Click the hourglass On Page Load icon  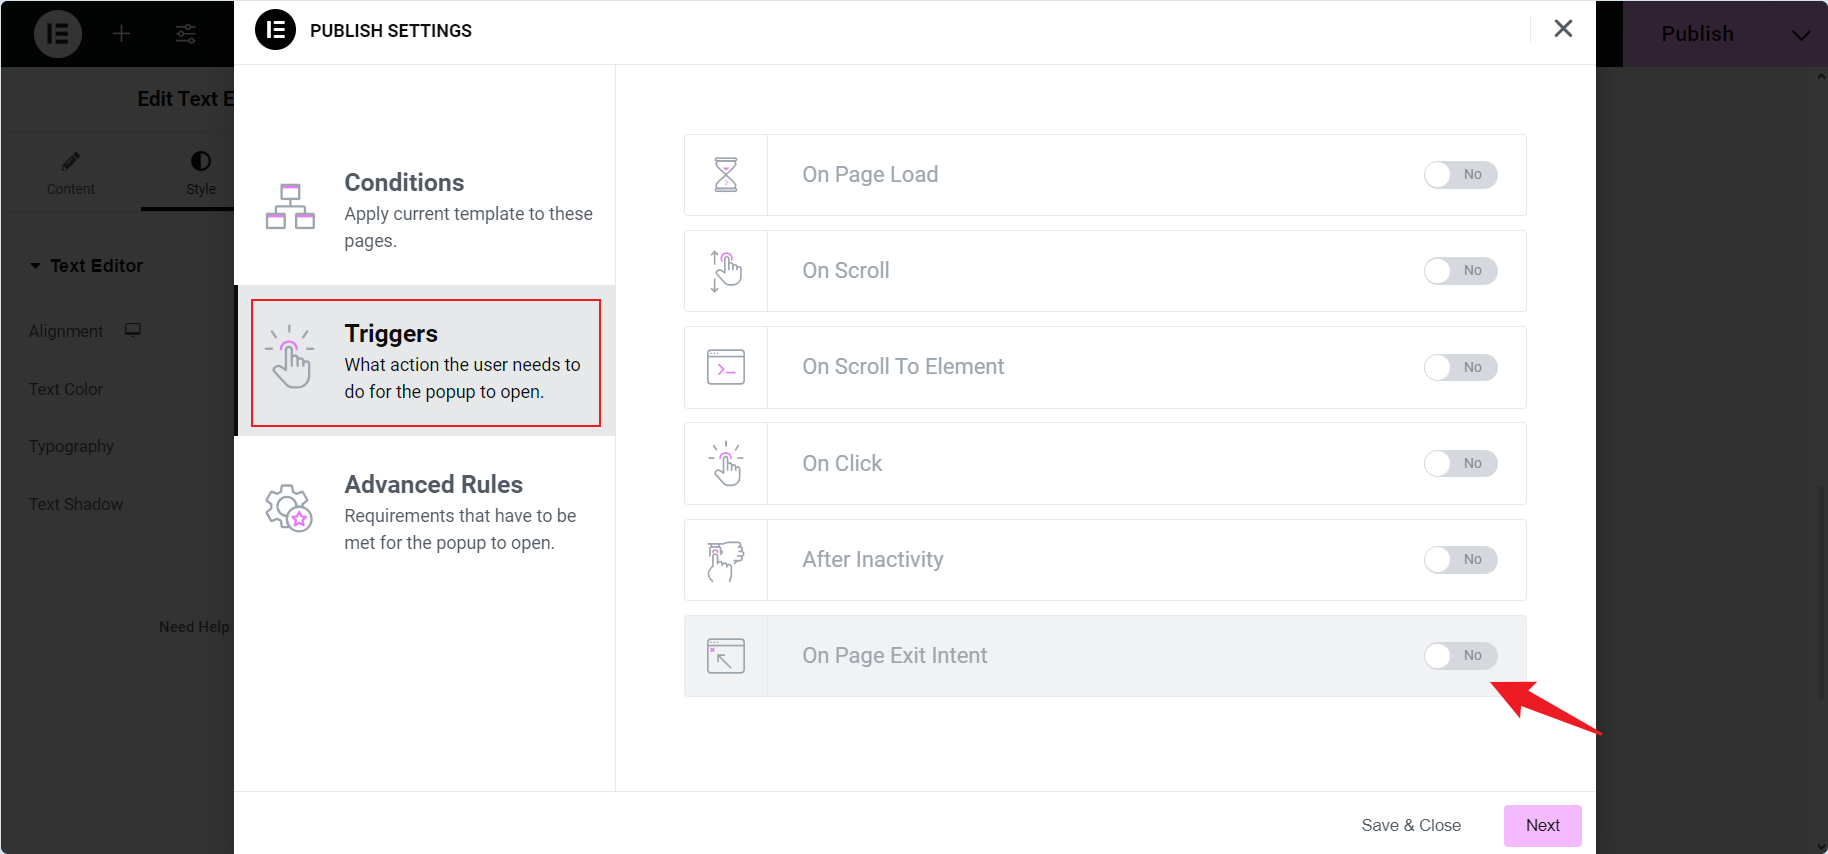tap(726, 175)
